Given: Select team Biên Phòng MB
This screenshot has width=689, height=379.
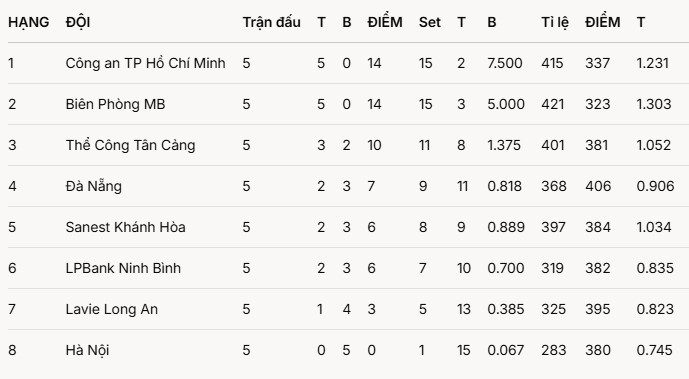Looking at the screenshot, I should click(x=115, y=104).
